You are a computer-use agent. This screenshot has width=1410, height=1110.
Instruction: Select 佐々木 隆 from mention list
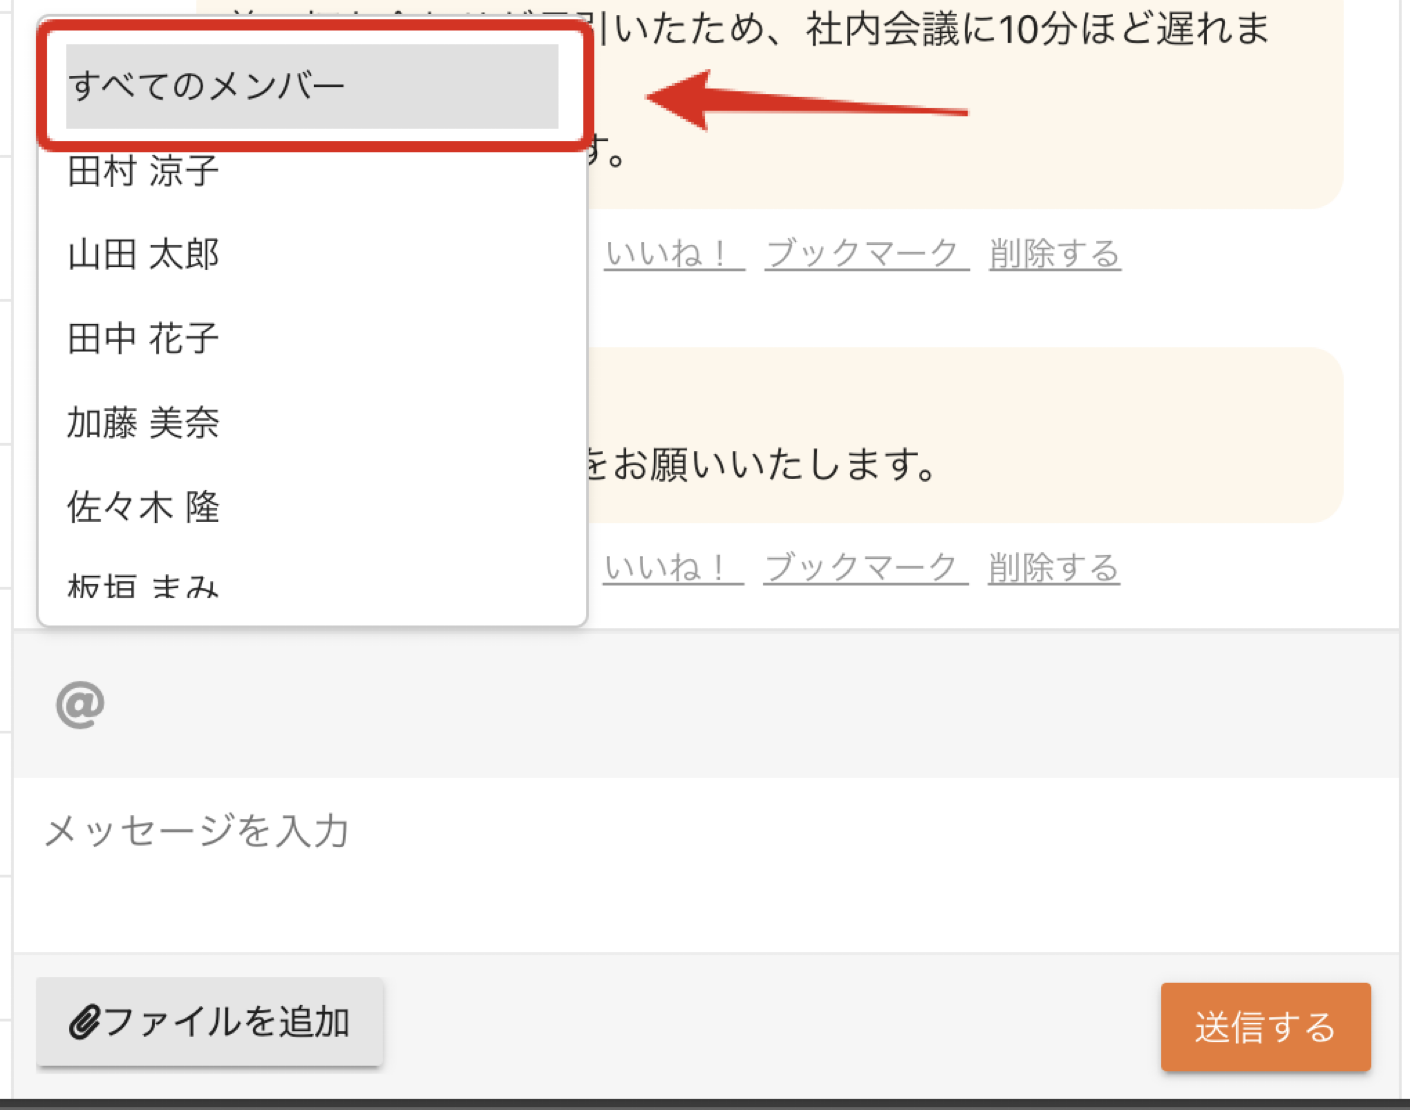pyautogui.click(x=312, y=507)
